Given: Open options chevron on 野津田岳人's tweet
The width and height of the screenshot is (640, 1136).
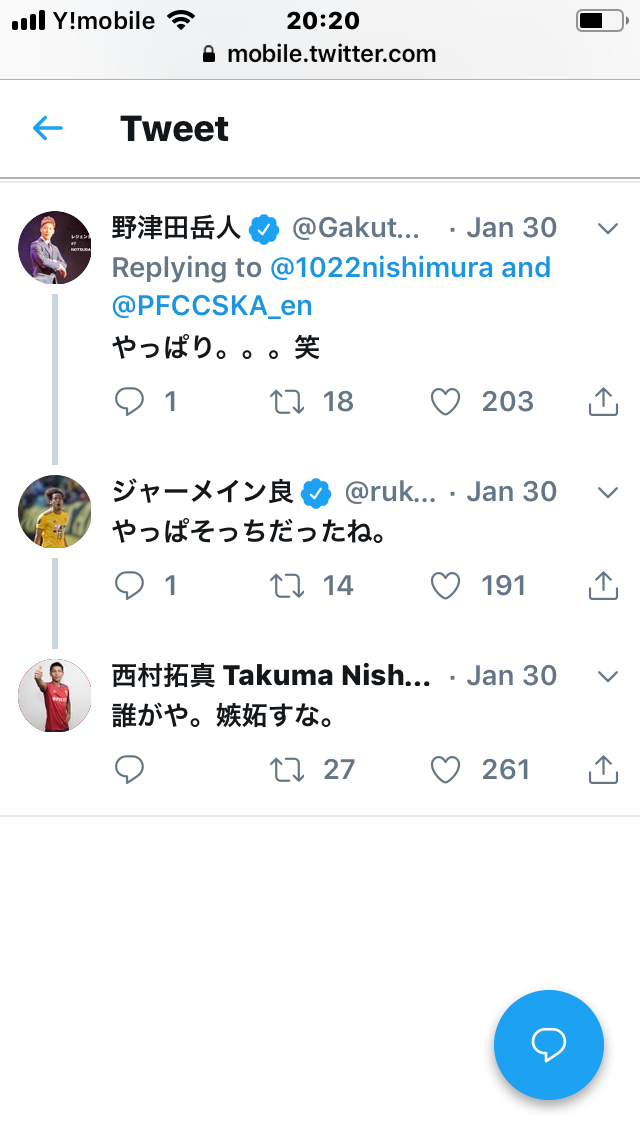Looking at the screenshot, I should pyautogui.click(x=608, y=229).
